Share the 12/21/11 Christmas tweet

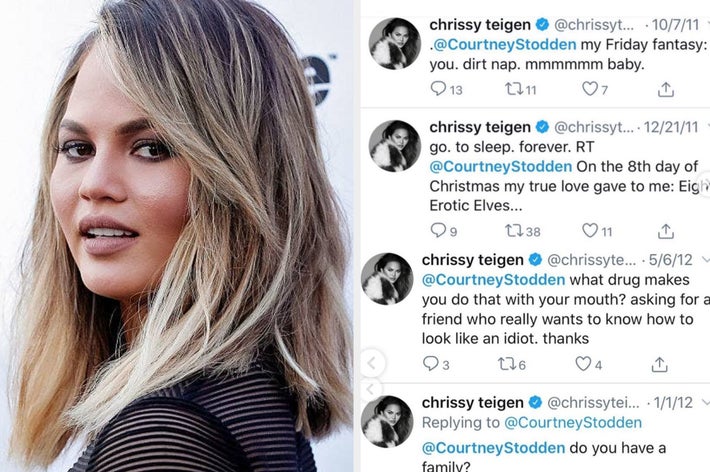(666, 231)
